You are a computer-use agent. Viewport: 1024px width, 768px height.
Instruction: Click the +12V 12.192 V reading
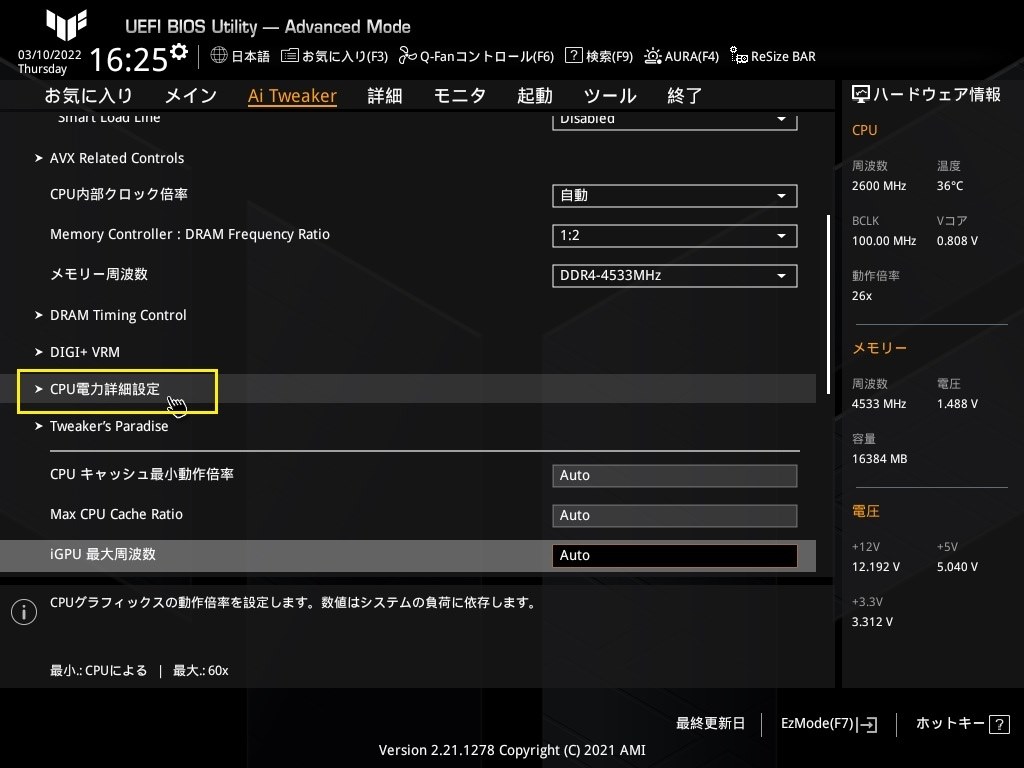tap(876, 567)
